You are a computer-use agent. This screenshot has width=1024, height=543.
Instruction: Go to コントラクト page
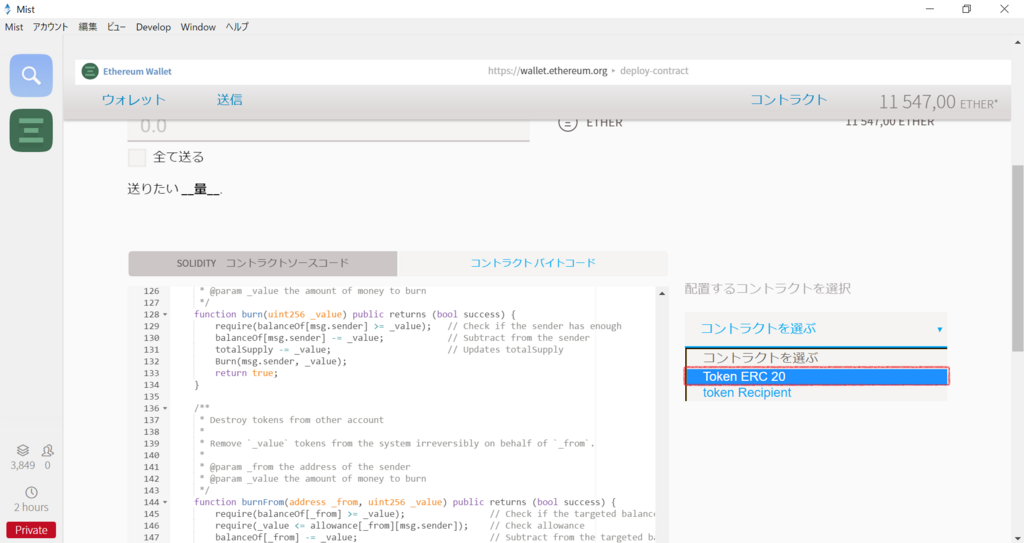coord(788,100)
